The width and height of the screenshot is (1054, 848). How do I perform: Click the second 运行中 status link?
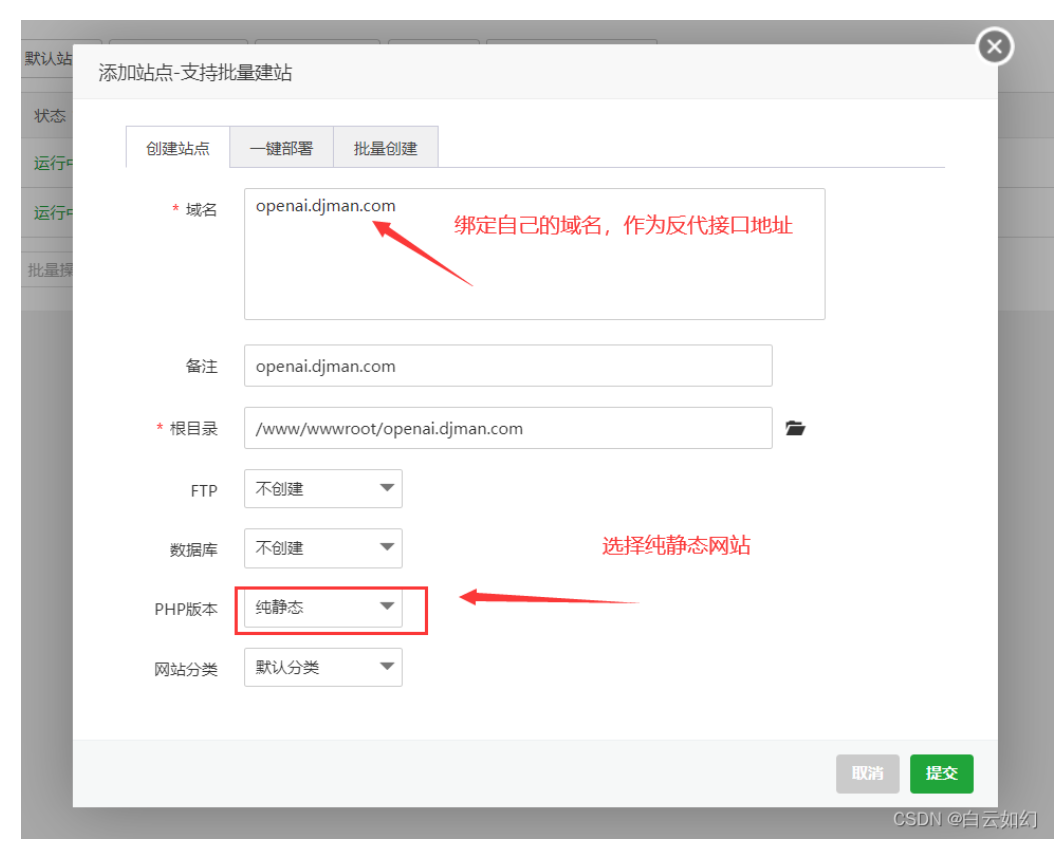click(52, 213)
